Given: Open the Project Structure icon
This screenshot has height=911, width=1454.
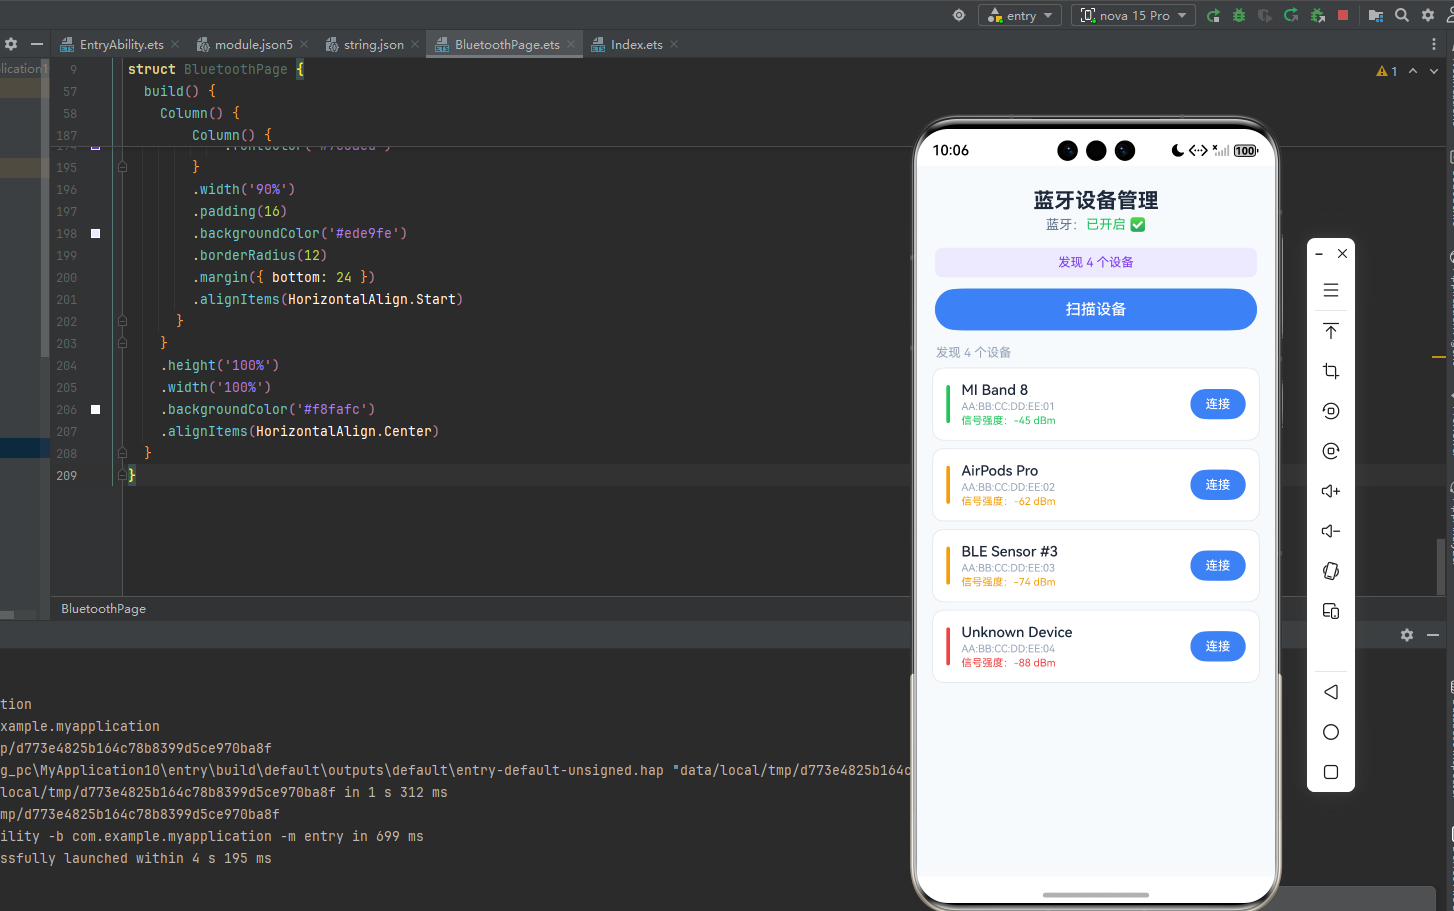Looking at the screenshot, I should pos(1376,15).
